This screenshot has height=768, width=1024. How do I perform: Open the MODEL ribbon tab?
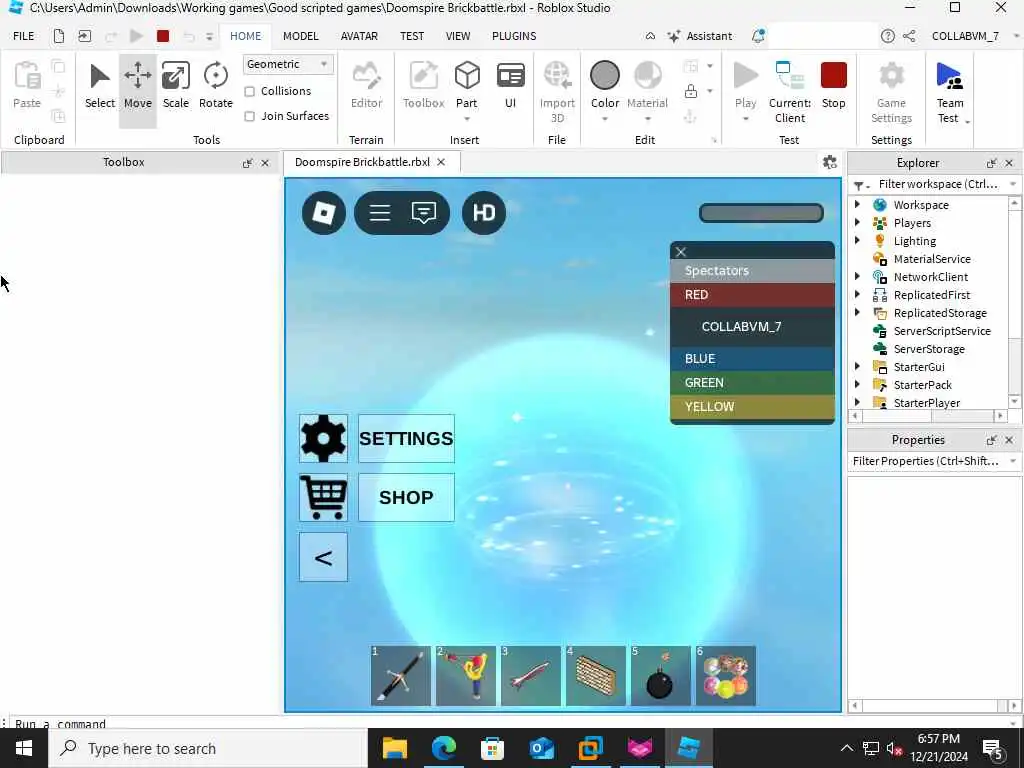(300, 36)
